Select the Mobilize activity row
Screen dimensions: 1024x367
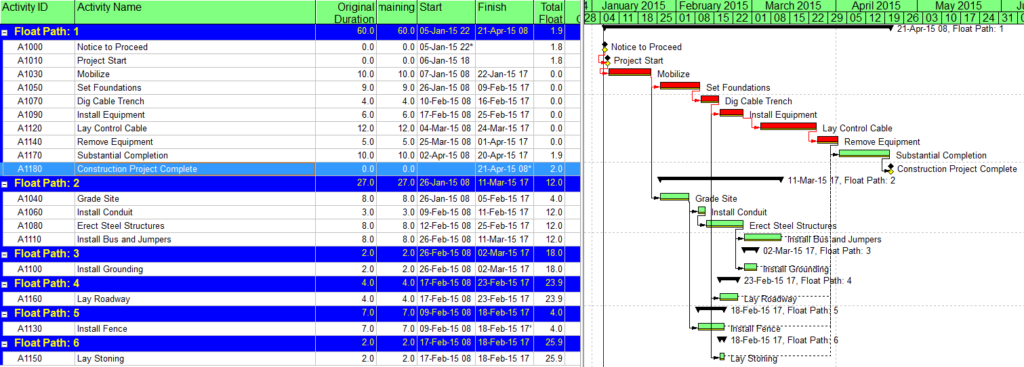click(x=290, y=74)
